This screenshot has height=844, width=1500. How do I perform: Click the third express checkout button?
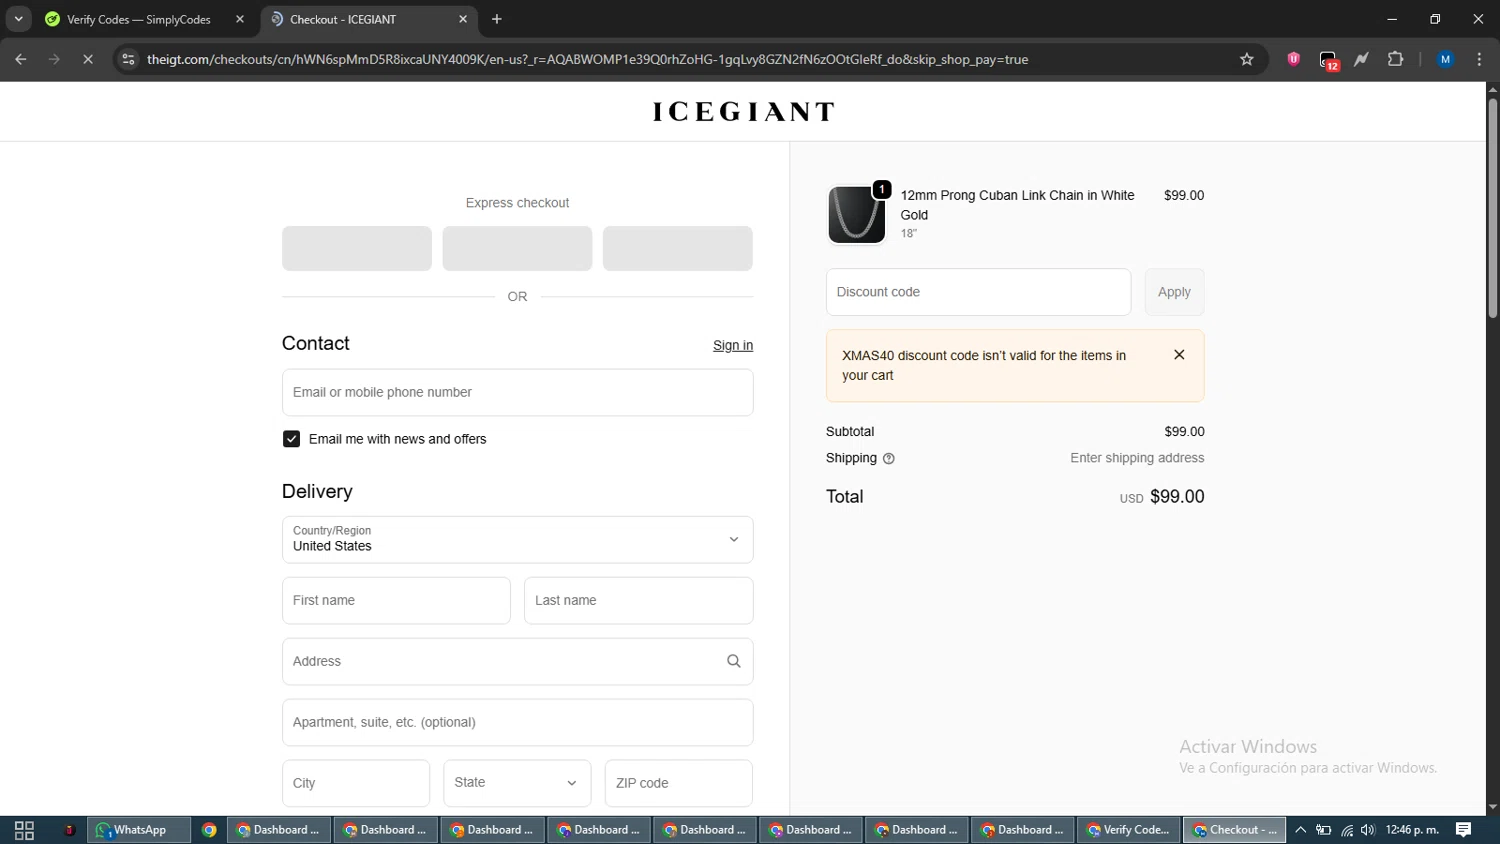(x=678, y=248)
